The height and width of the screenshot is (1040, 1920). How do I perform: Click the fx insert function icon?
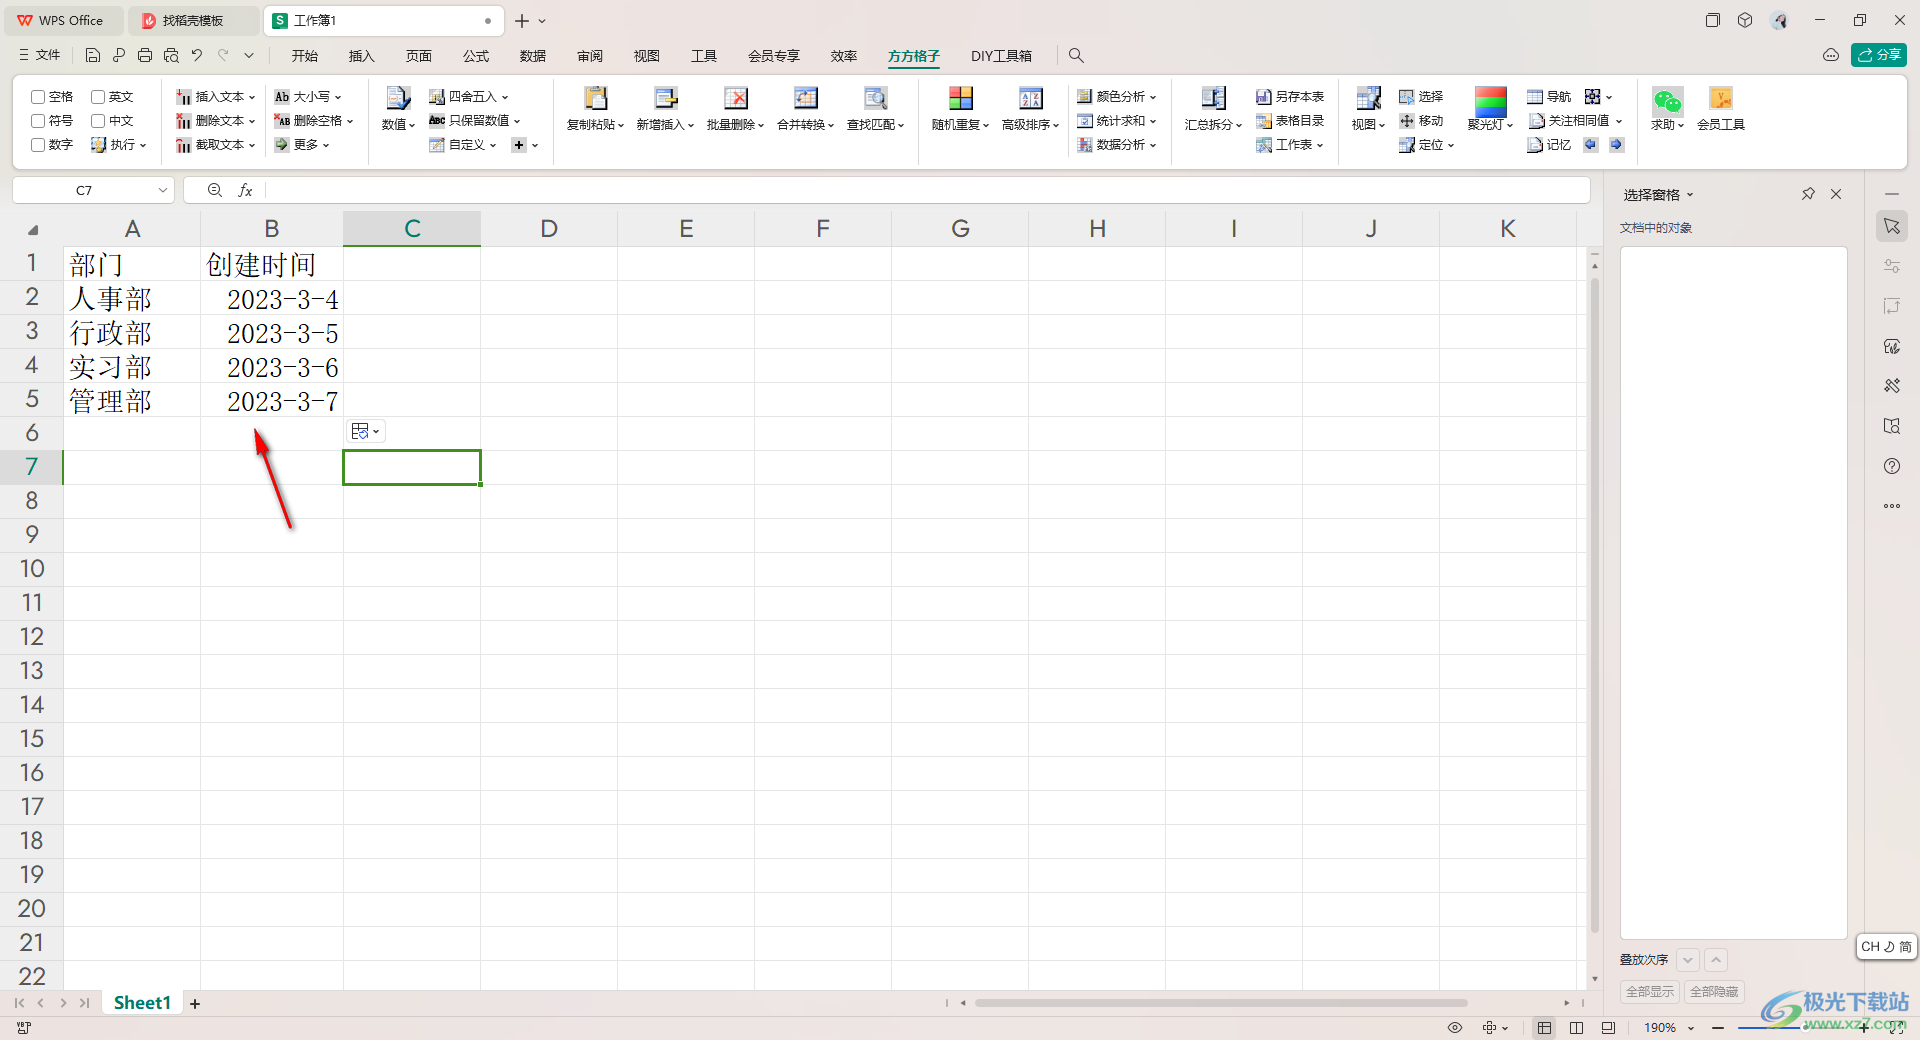[245, 190]
